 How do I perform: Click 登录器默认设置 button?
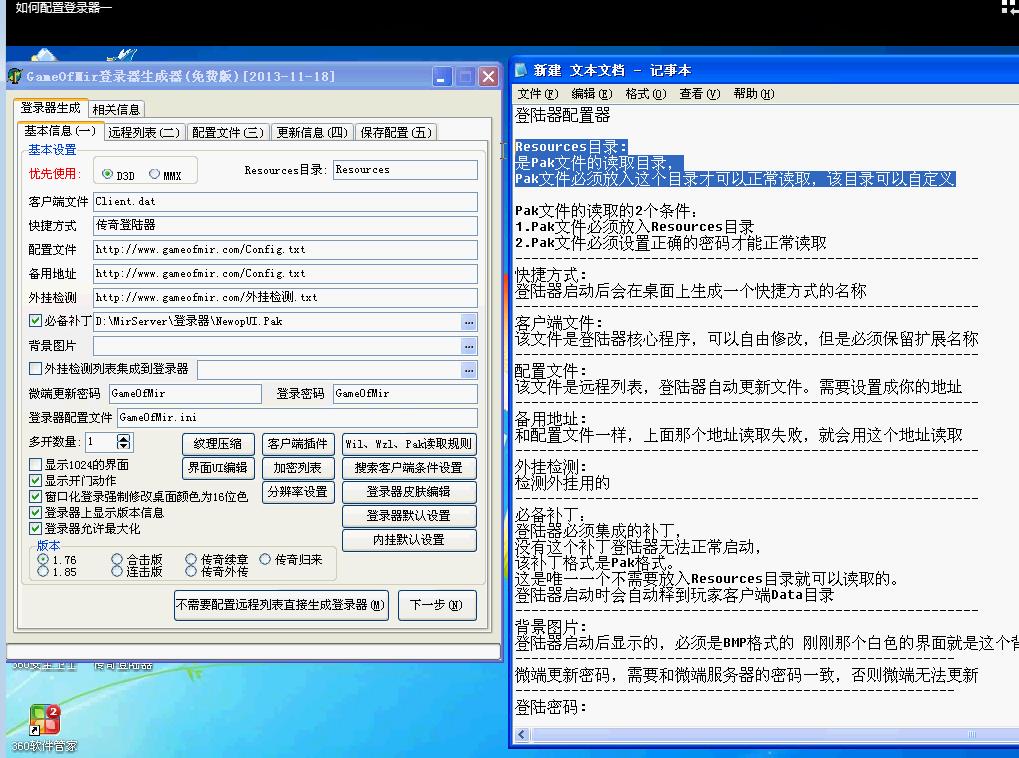tap(409, 516)
